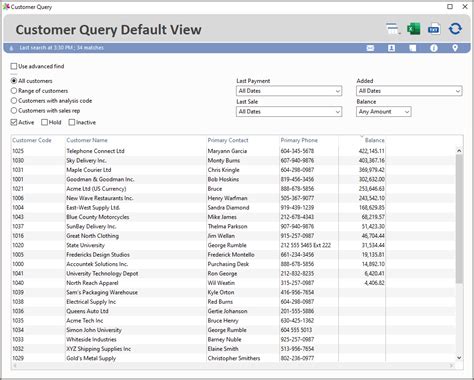Viewport: 474px width, 380px height.
Task: Click SunBay Delivery Inc. name
Action: point(91,226)
